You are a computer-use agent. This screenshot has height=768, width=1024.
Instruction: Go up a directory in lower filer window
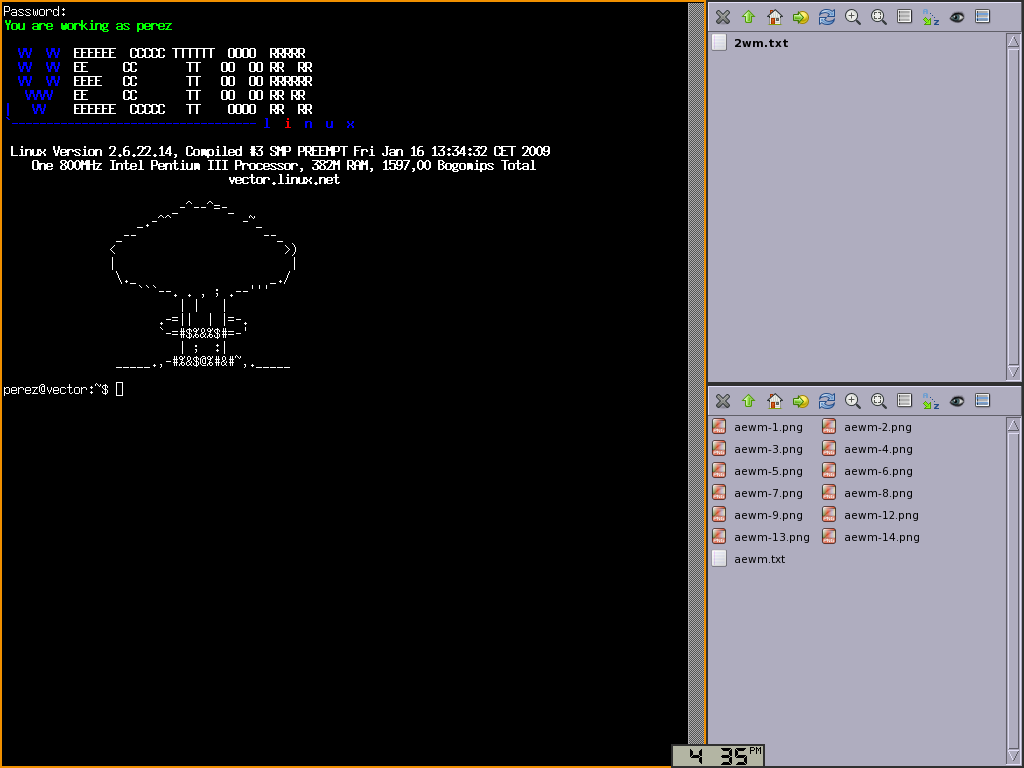(748, 400)
